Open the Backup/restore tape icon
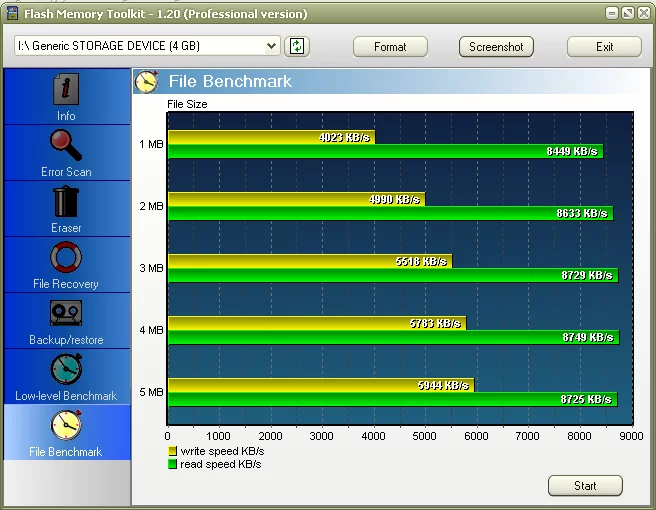The image size is (656, 510). pos(66,313)
